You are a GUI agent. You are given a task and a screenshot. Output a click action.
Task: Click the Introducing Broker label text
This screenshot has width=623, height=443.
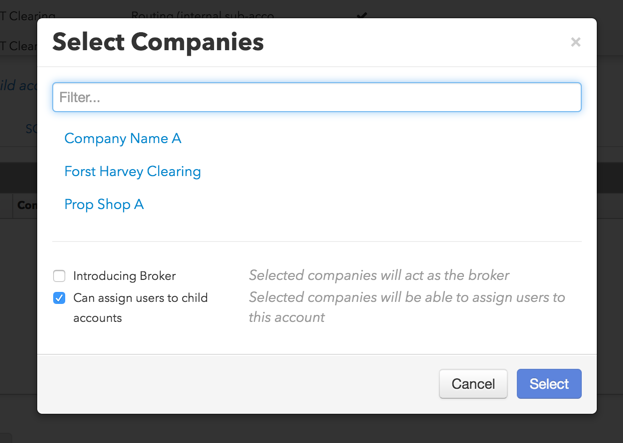pyautogui.click(x=124, y=276)
